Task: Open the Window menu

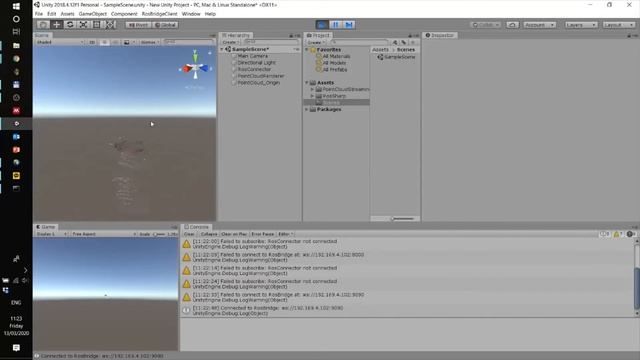Action: click(191, 14)
